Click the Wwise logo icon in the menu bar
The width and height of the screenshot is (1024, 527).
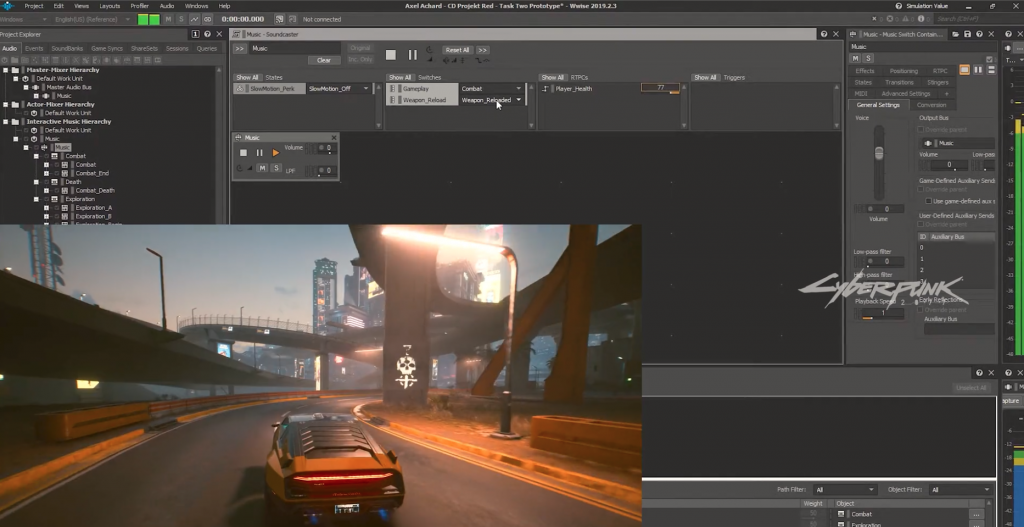pyautogui.click(x=6, y=6)
